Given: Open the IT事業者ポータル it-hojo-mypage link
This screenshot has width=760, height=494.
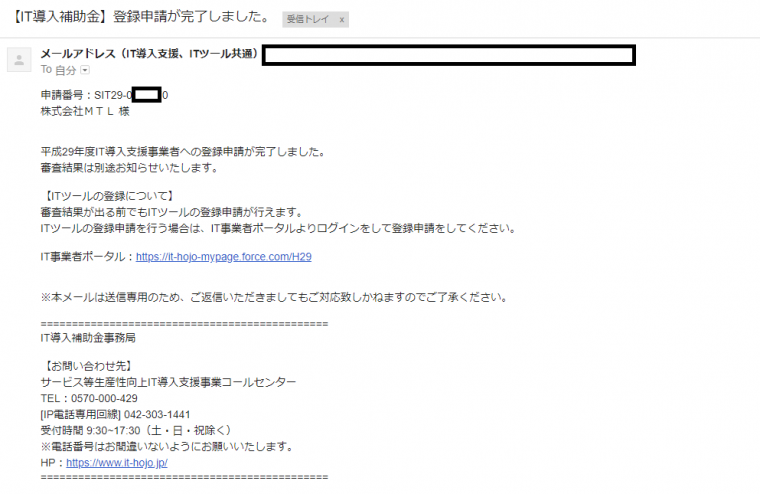Looking at the screenshot, I should [x=223, y=257].
